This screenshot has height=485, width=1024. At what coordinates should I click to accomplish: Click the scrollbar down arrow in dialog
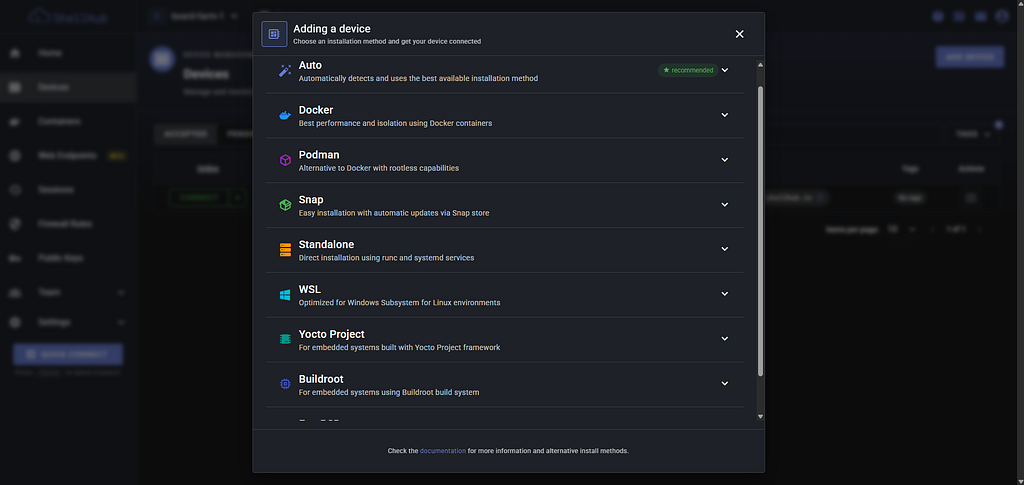click(x=760, y=416)
